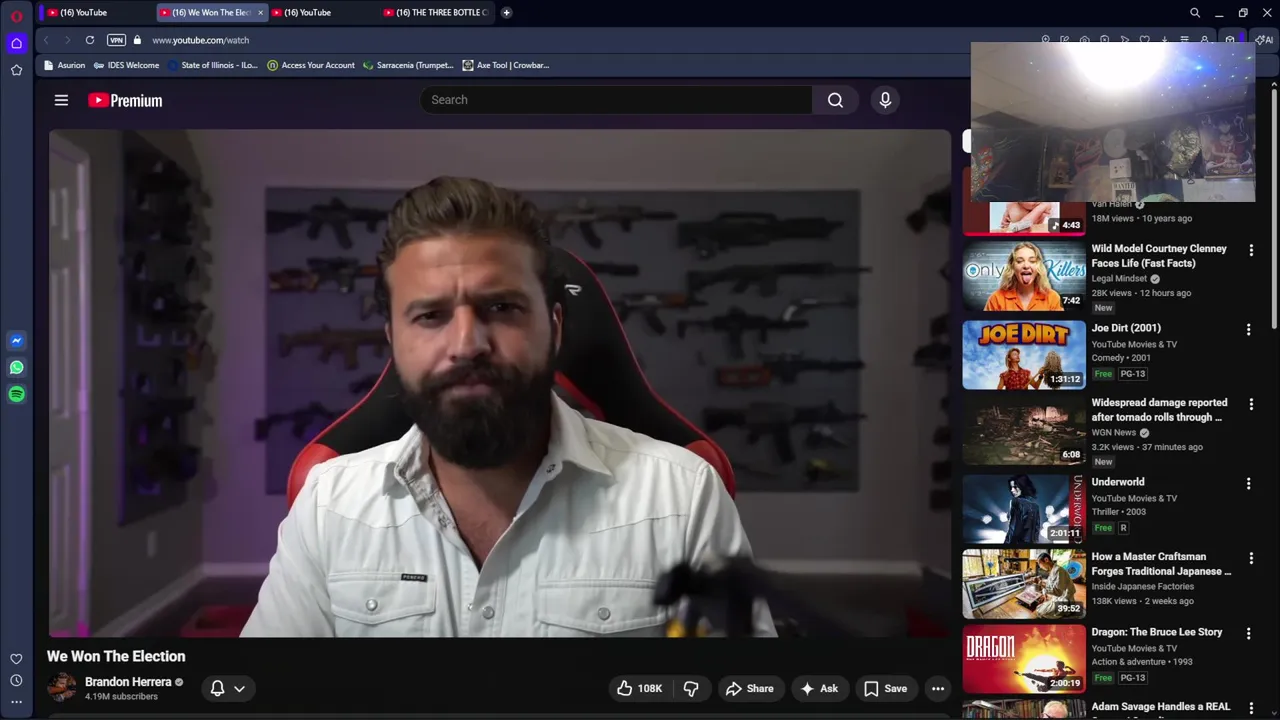Open Brandon Herrera channel avatar
The image size is (1280, 720).
click(62, 688)
